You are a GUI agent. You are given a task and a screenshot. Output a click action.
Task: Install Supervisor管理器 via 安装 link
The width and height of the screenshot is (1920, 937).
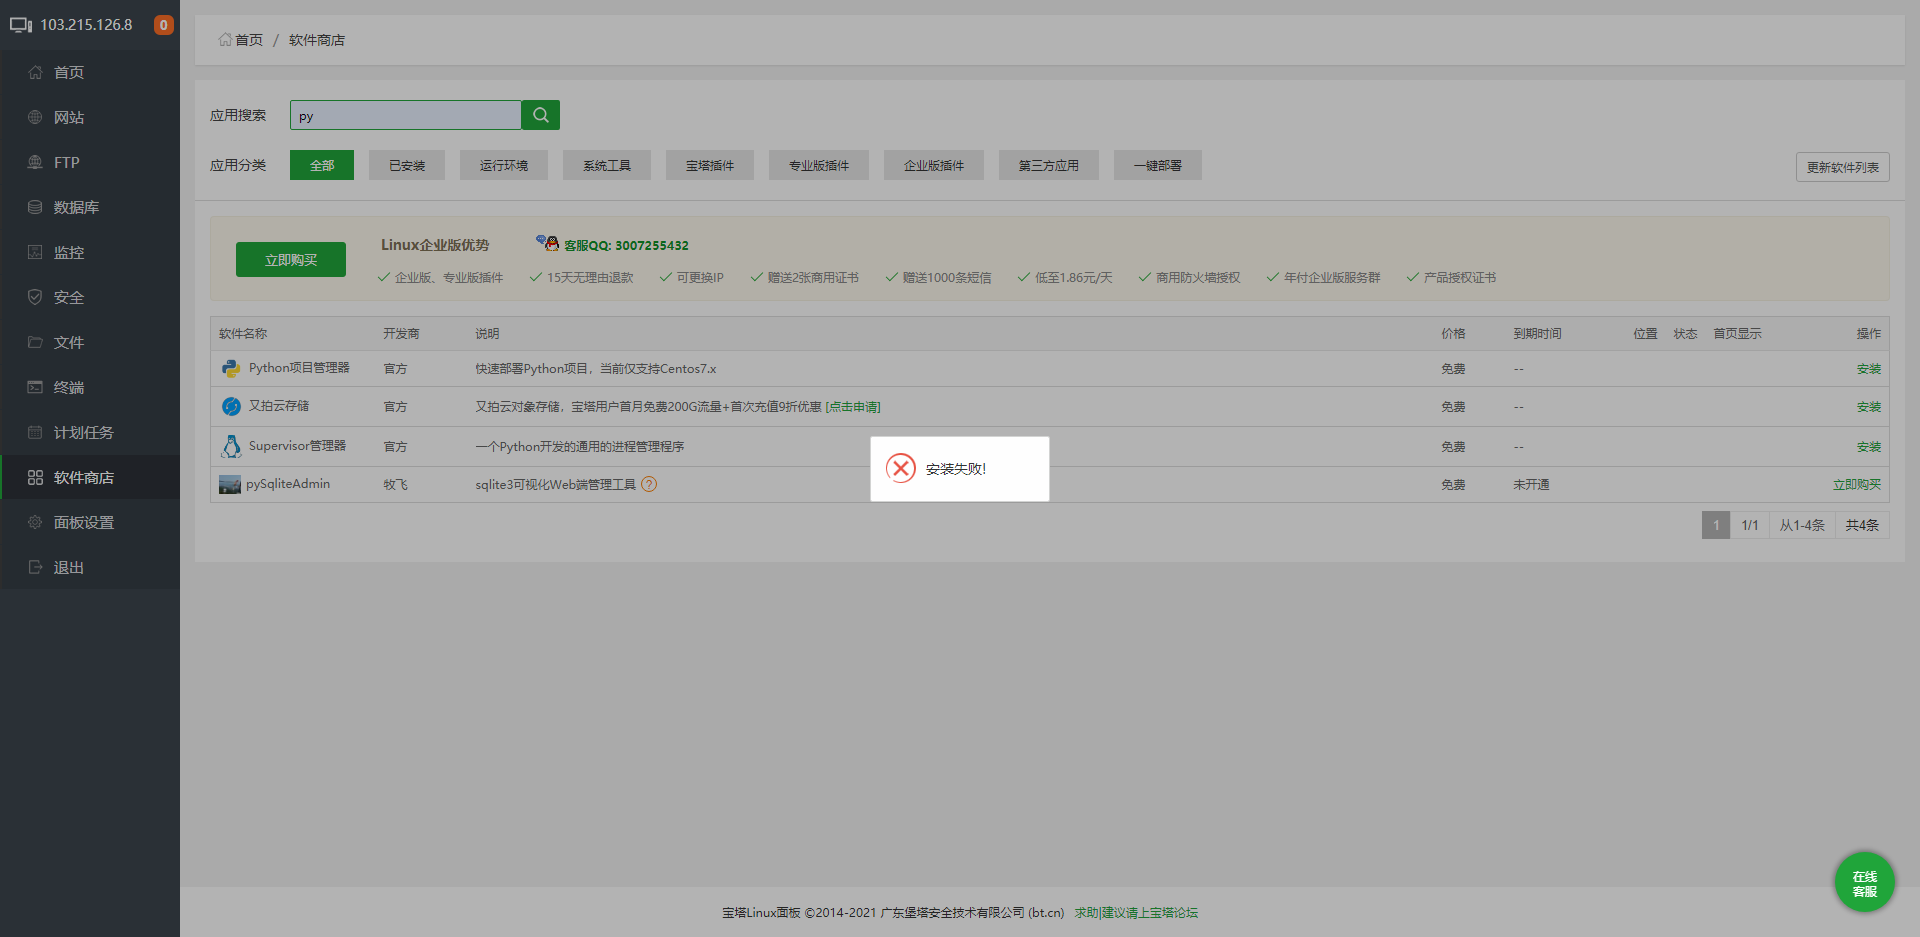click(1869, 447)
